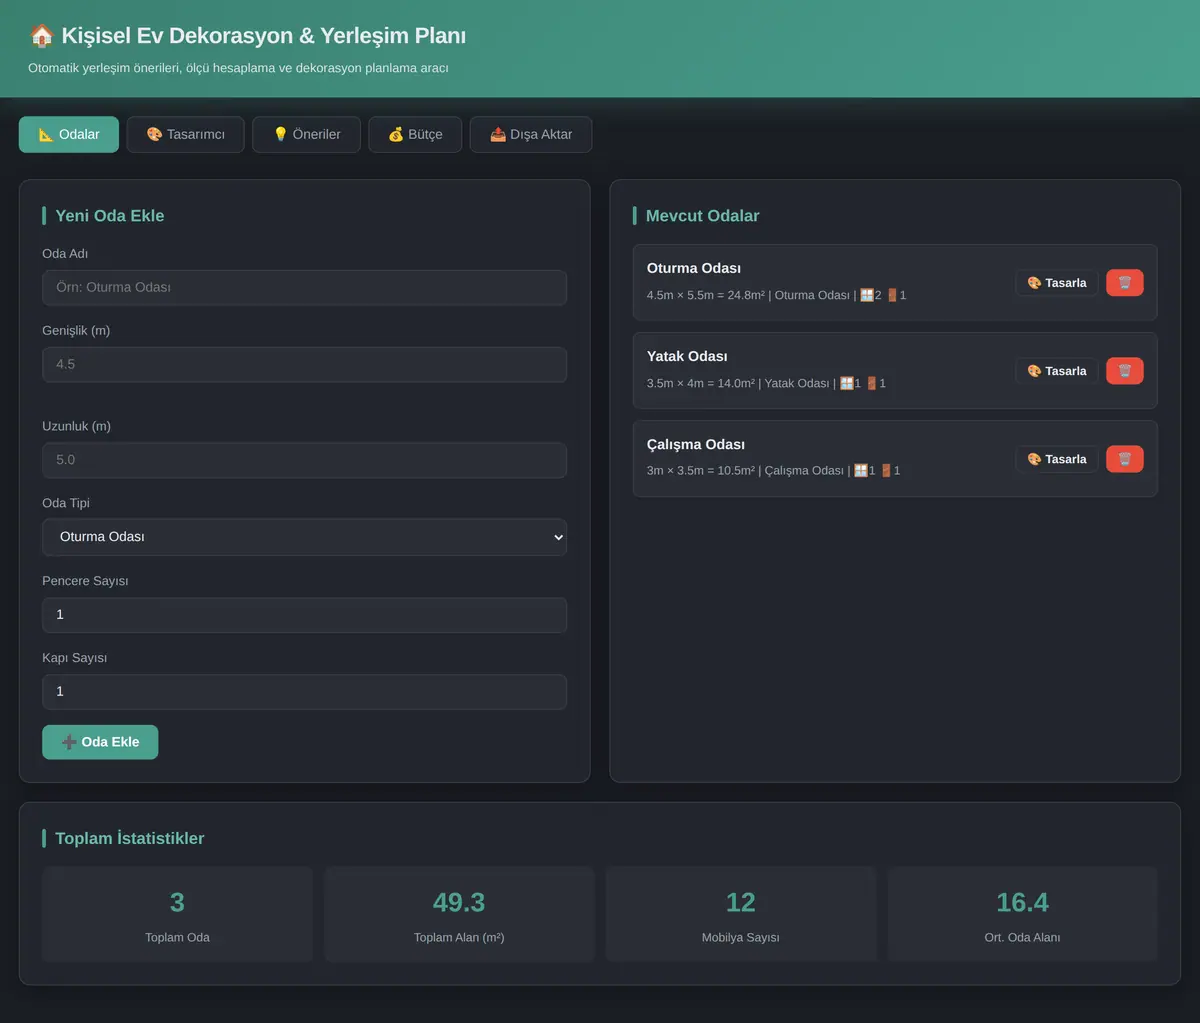This screenshot has width=1200, height=1023.
Task: Switch to the Tasarımcı tab
Action: pos(185,134)
